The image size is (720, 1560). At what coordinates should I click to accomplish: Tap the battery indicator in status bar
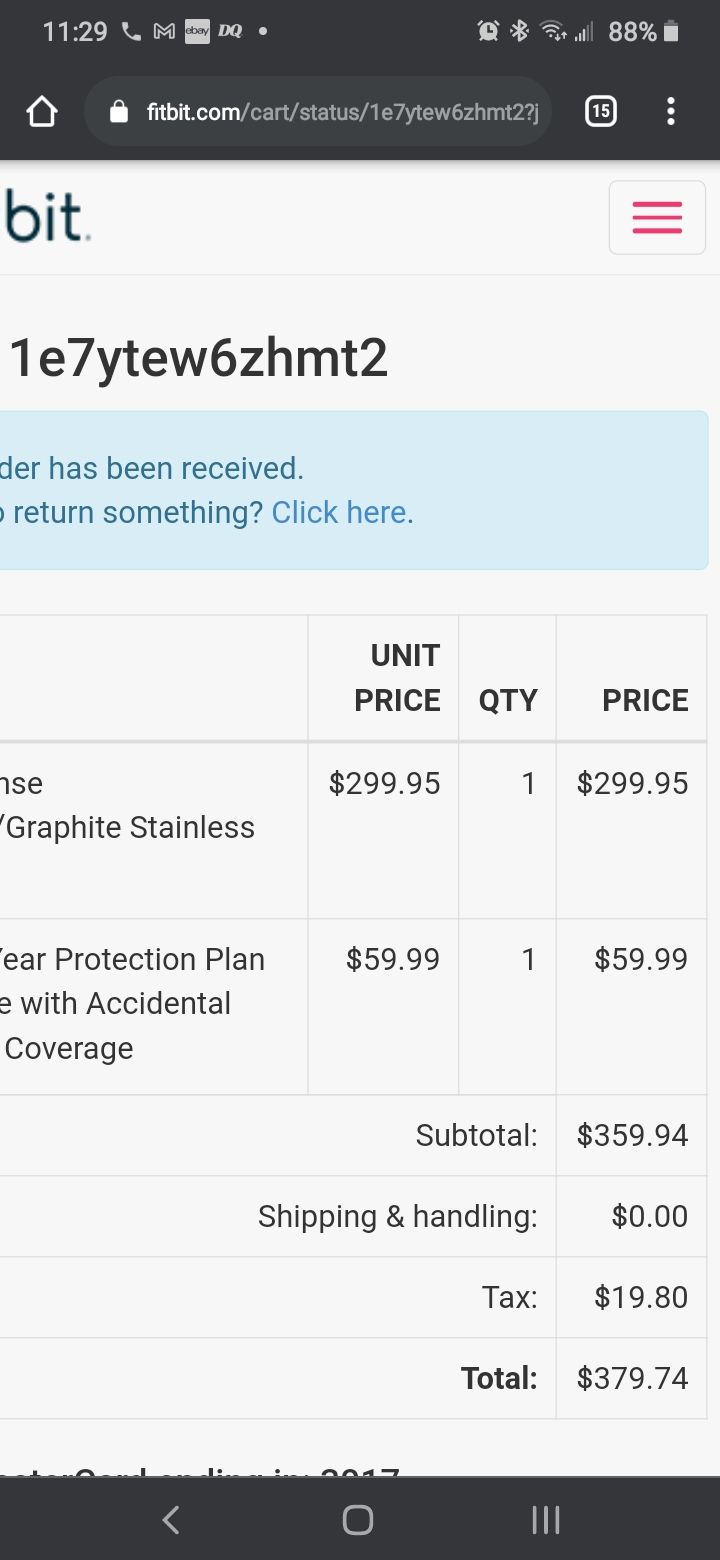click(x=671, y=32)
